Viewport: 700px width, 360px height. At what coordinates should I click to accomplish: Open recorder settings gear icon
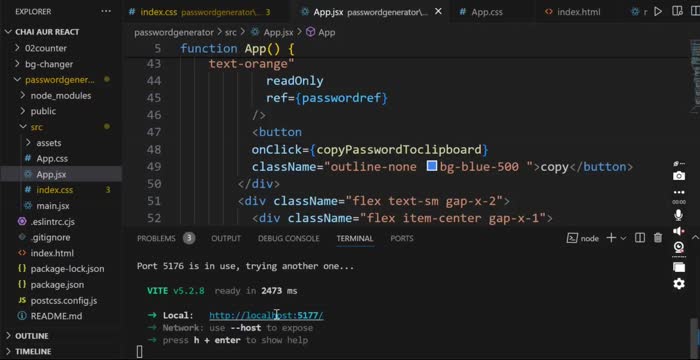[679, 284]
